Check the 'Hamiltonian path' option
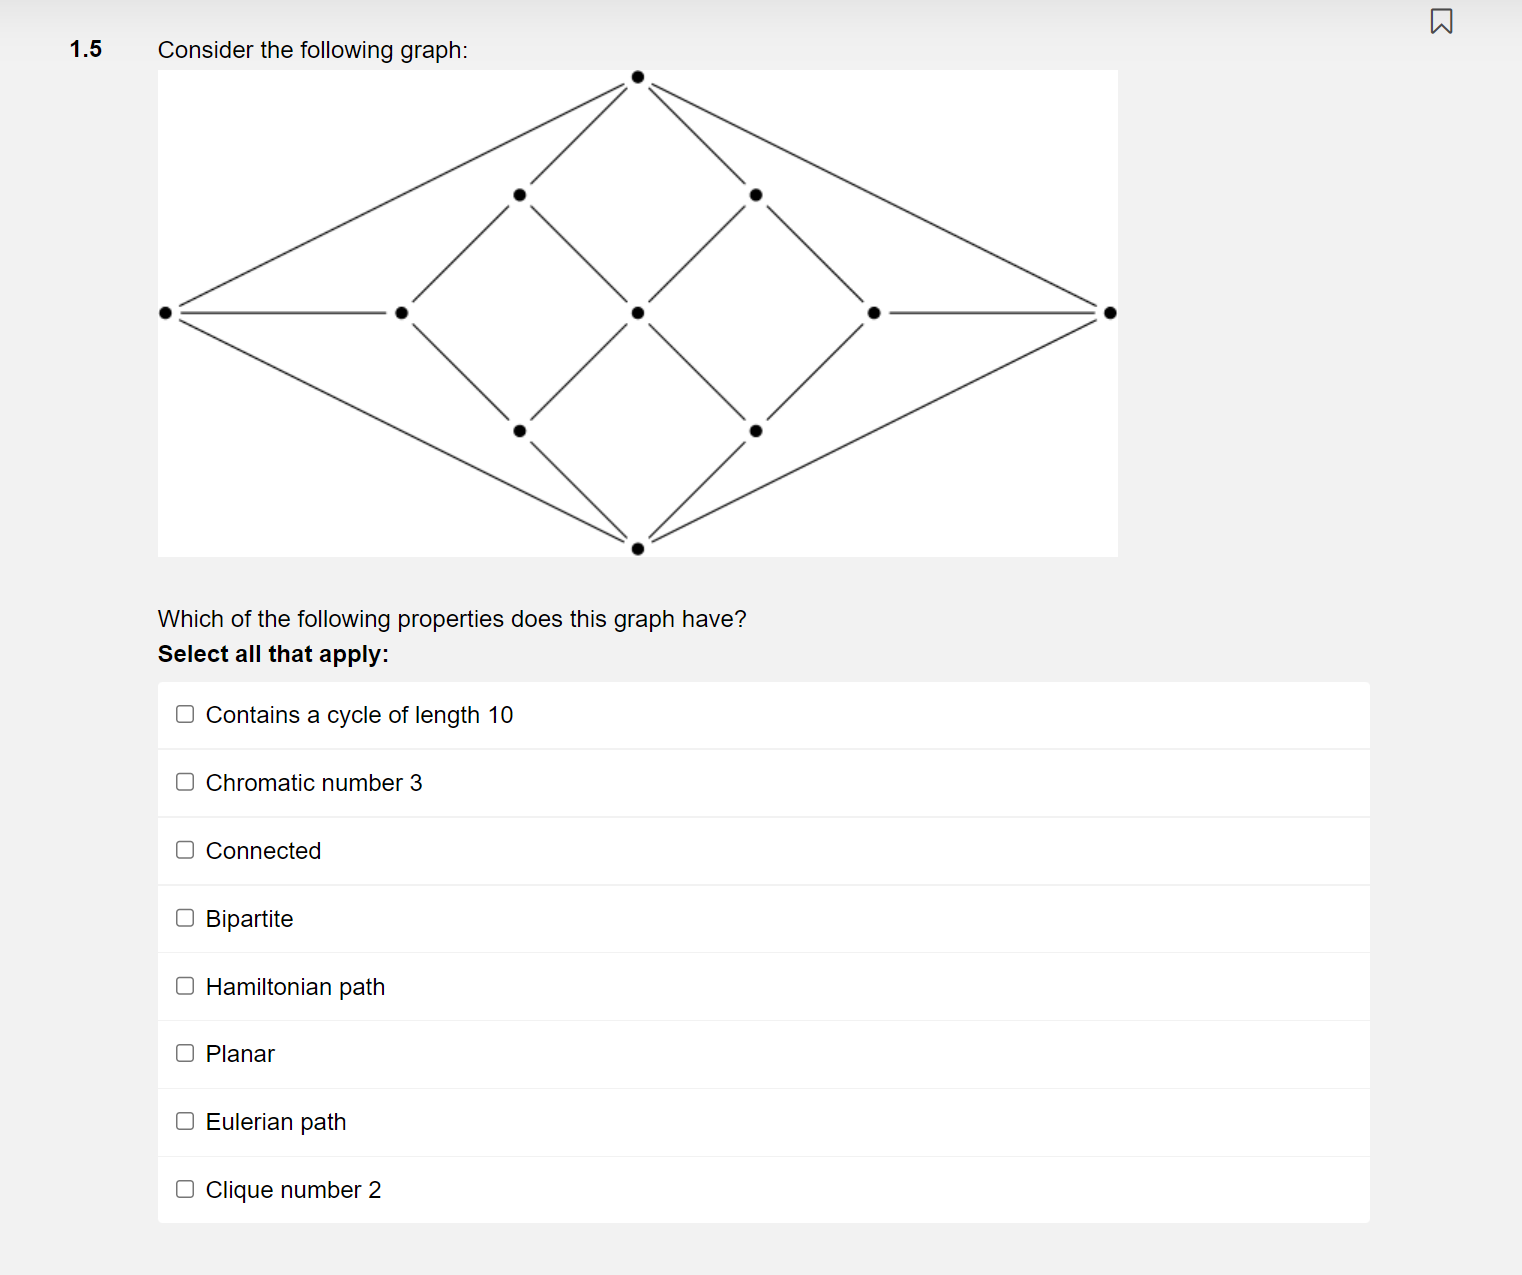Image resolution: width=1522 pixels, height=1275 pixels. [x=185, y=985]
